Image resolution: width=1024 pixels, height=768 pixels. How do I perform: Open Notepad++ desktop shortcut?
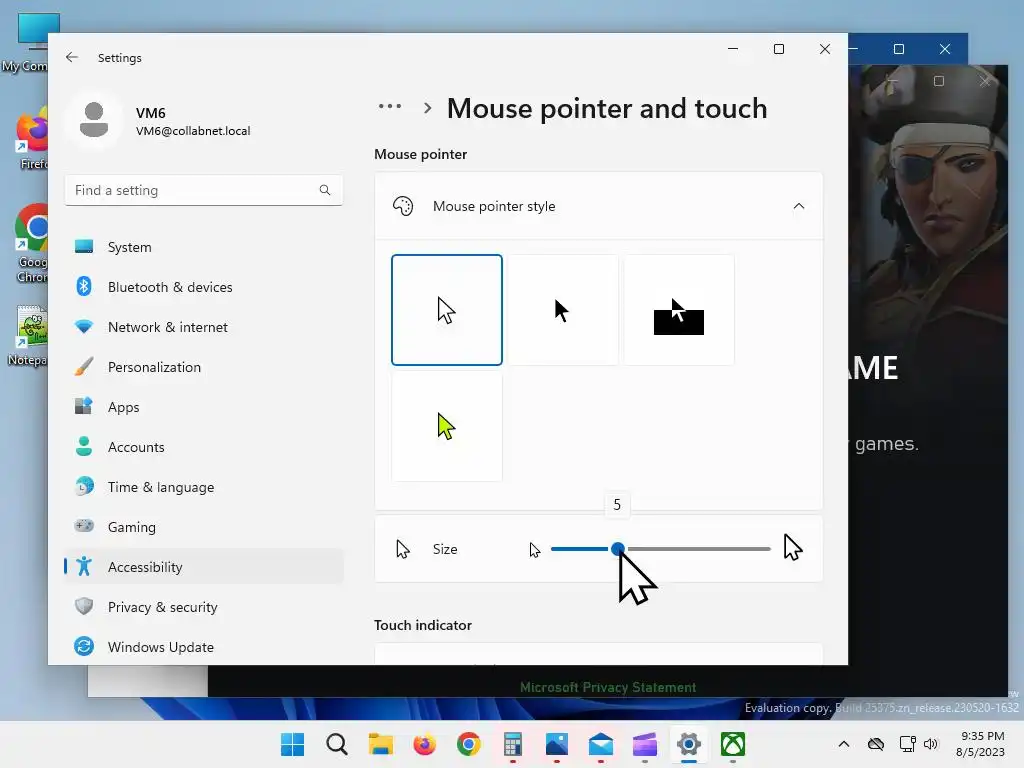pos(30,336)
